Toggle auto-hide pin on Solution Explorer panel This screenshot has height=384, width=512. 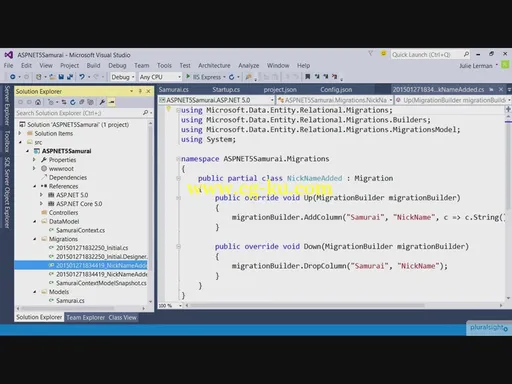[140, 91]
